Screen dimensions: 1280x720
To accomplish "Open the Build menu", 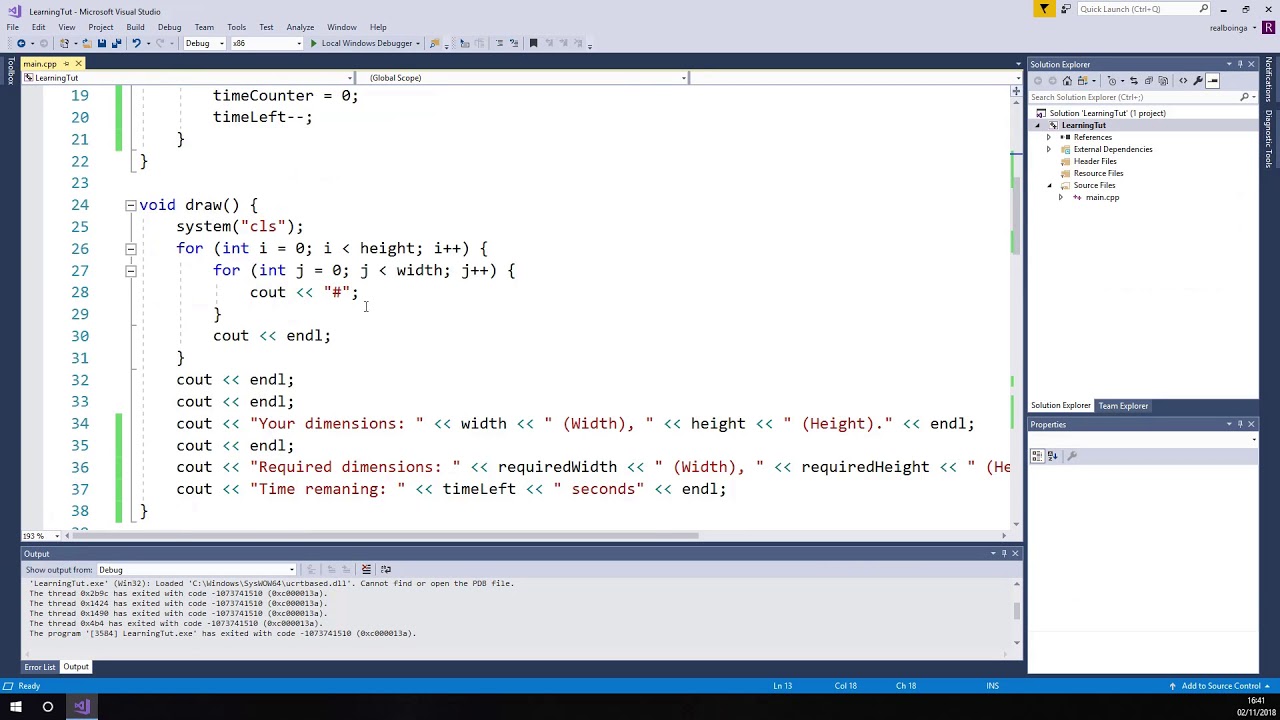I will tap(135, 27).
